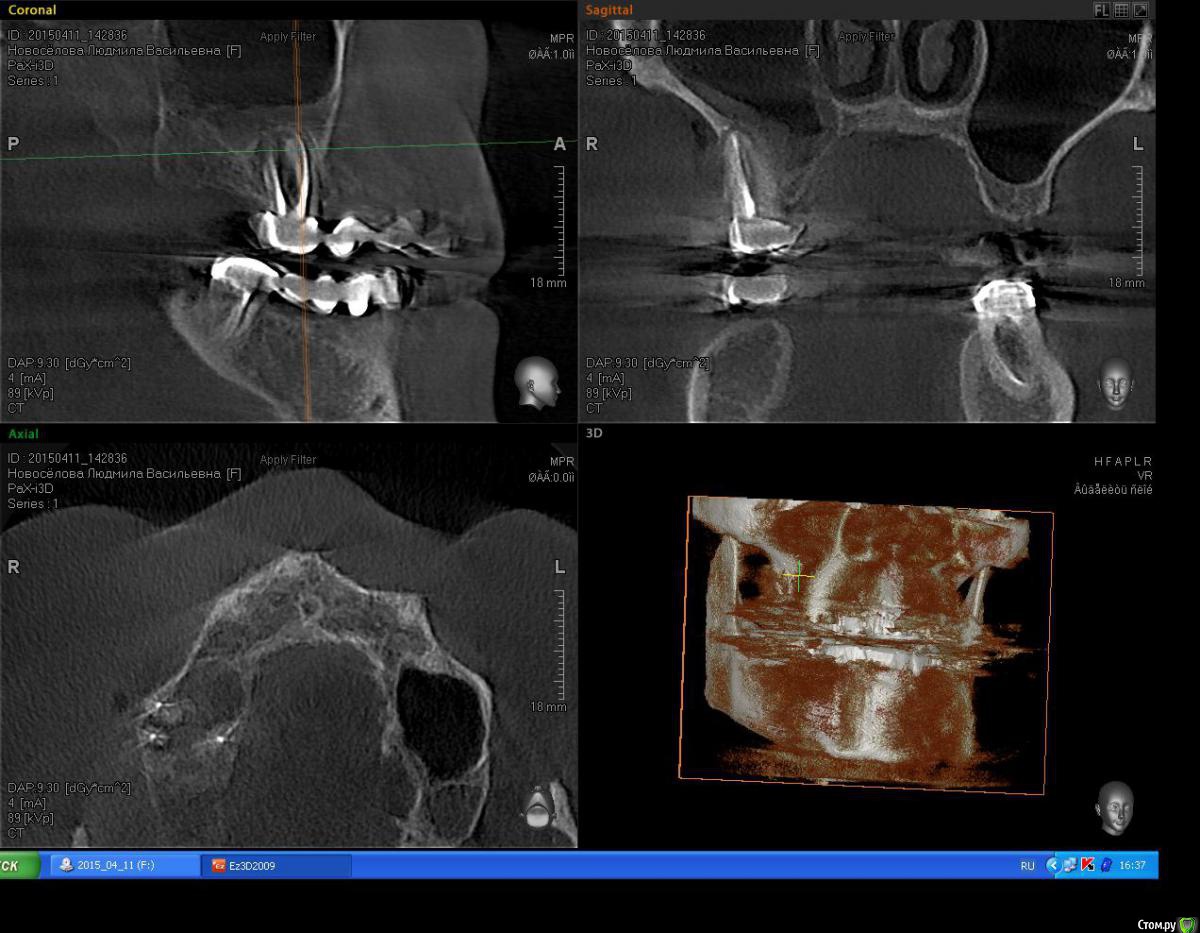Click the head orientation icon in Sagittal view
Screen dimensions: 1200x933
pos(1115,382)
